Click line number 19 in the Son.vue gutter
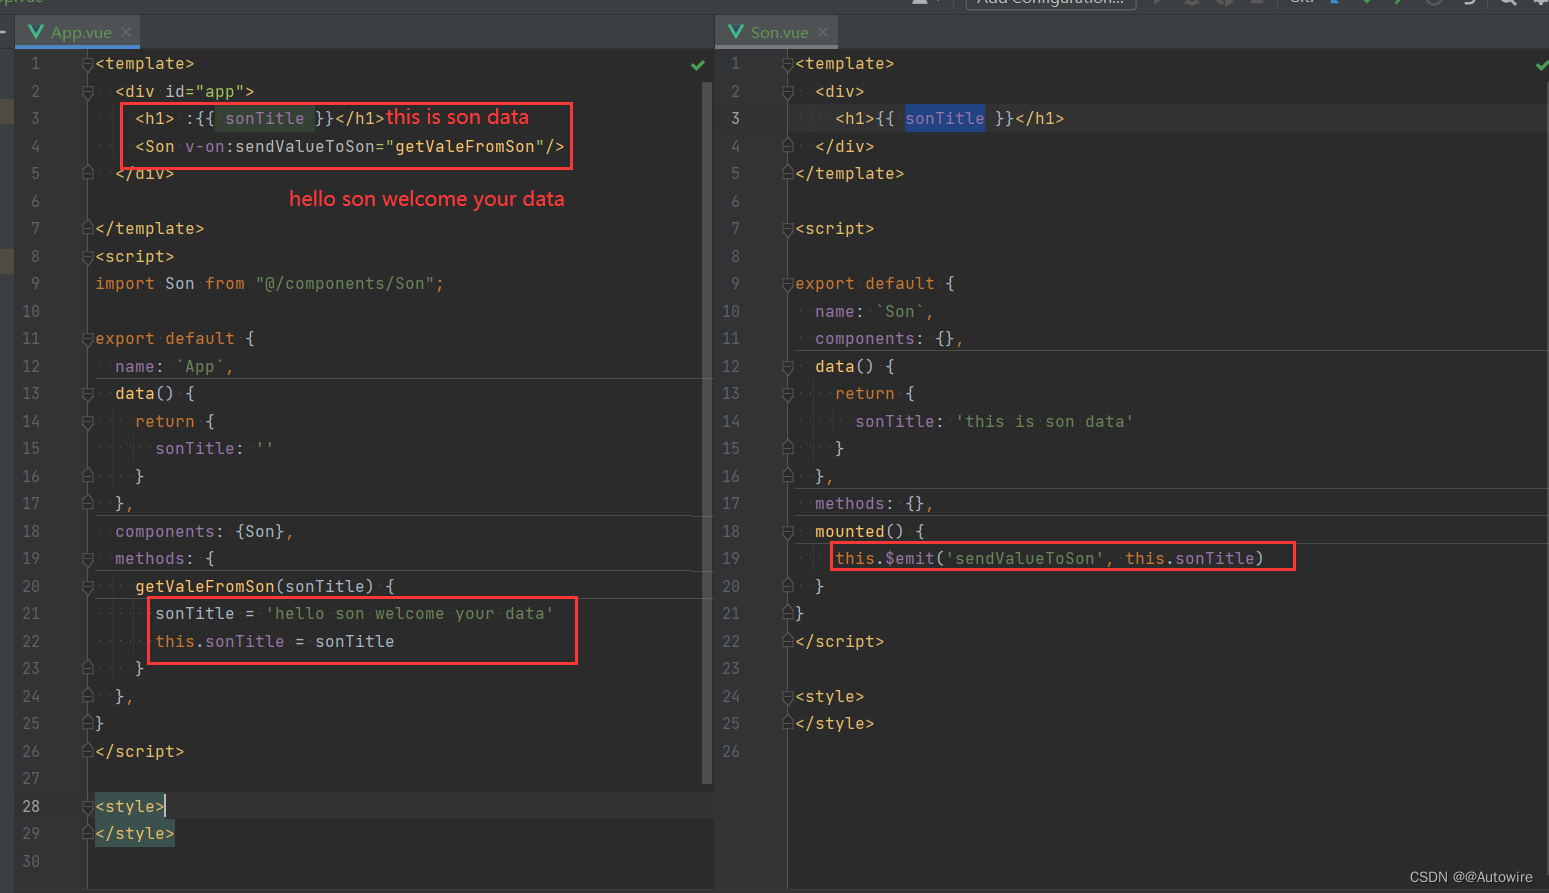 (x=731, y=559)
